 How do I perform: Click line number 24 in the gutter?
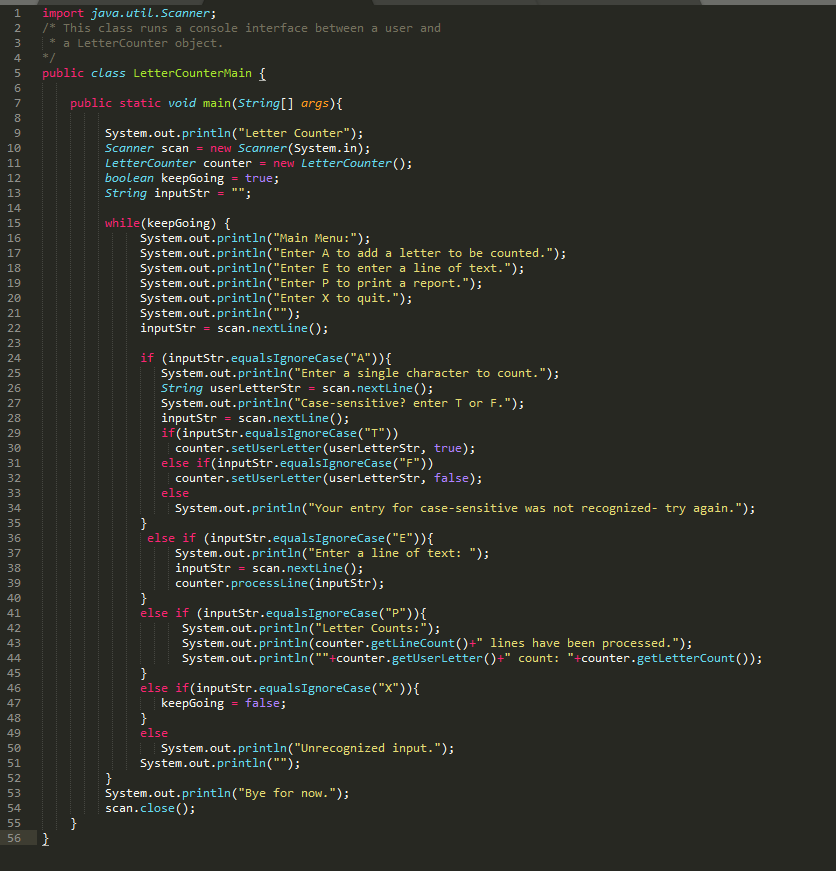[x=14, y=358]
